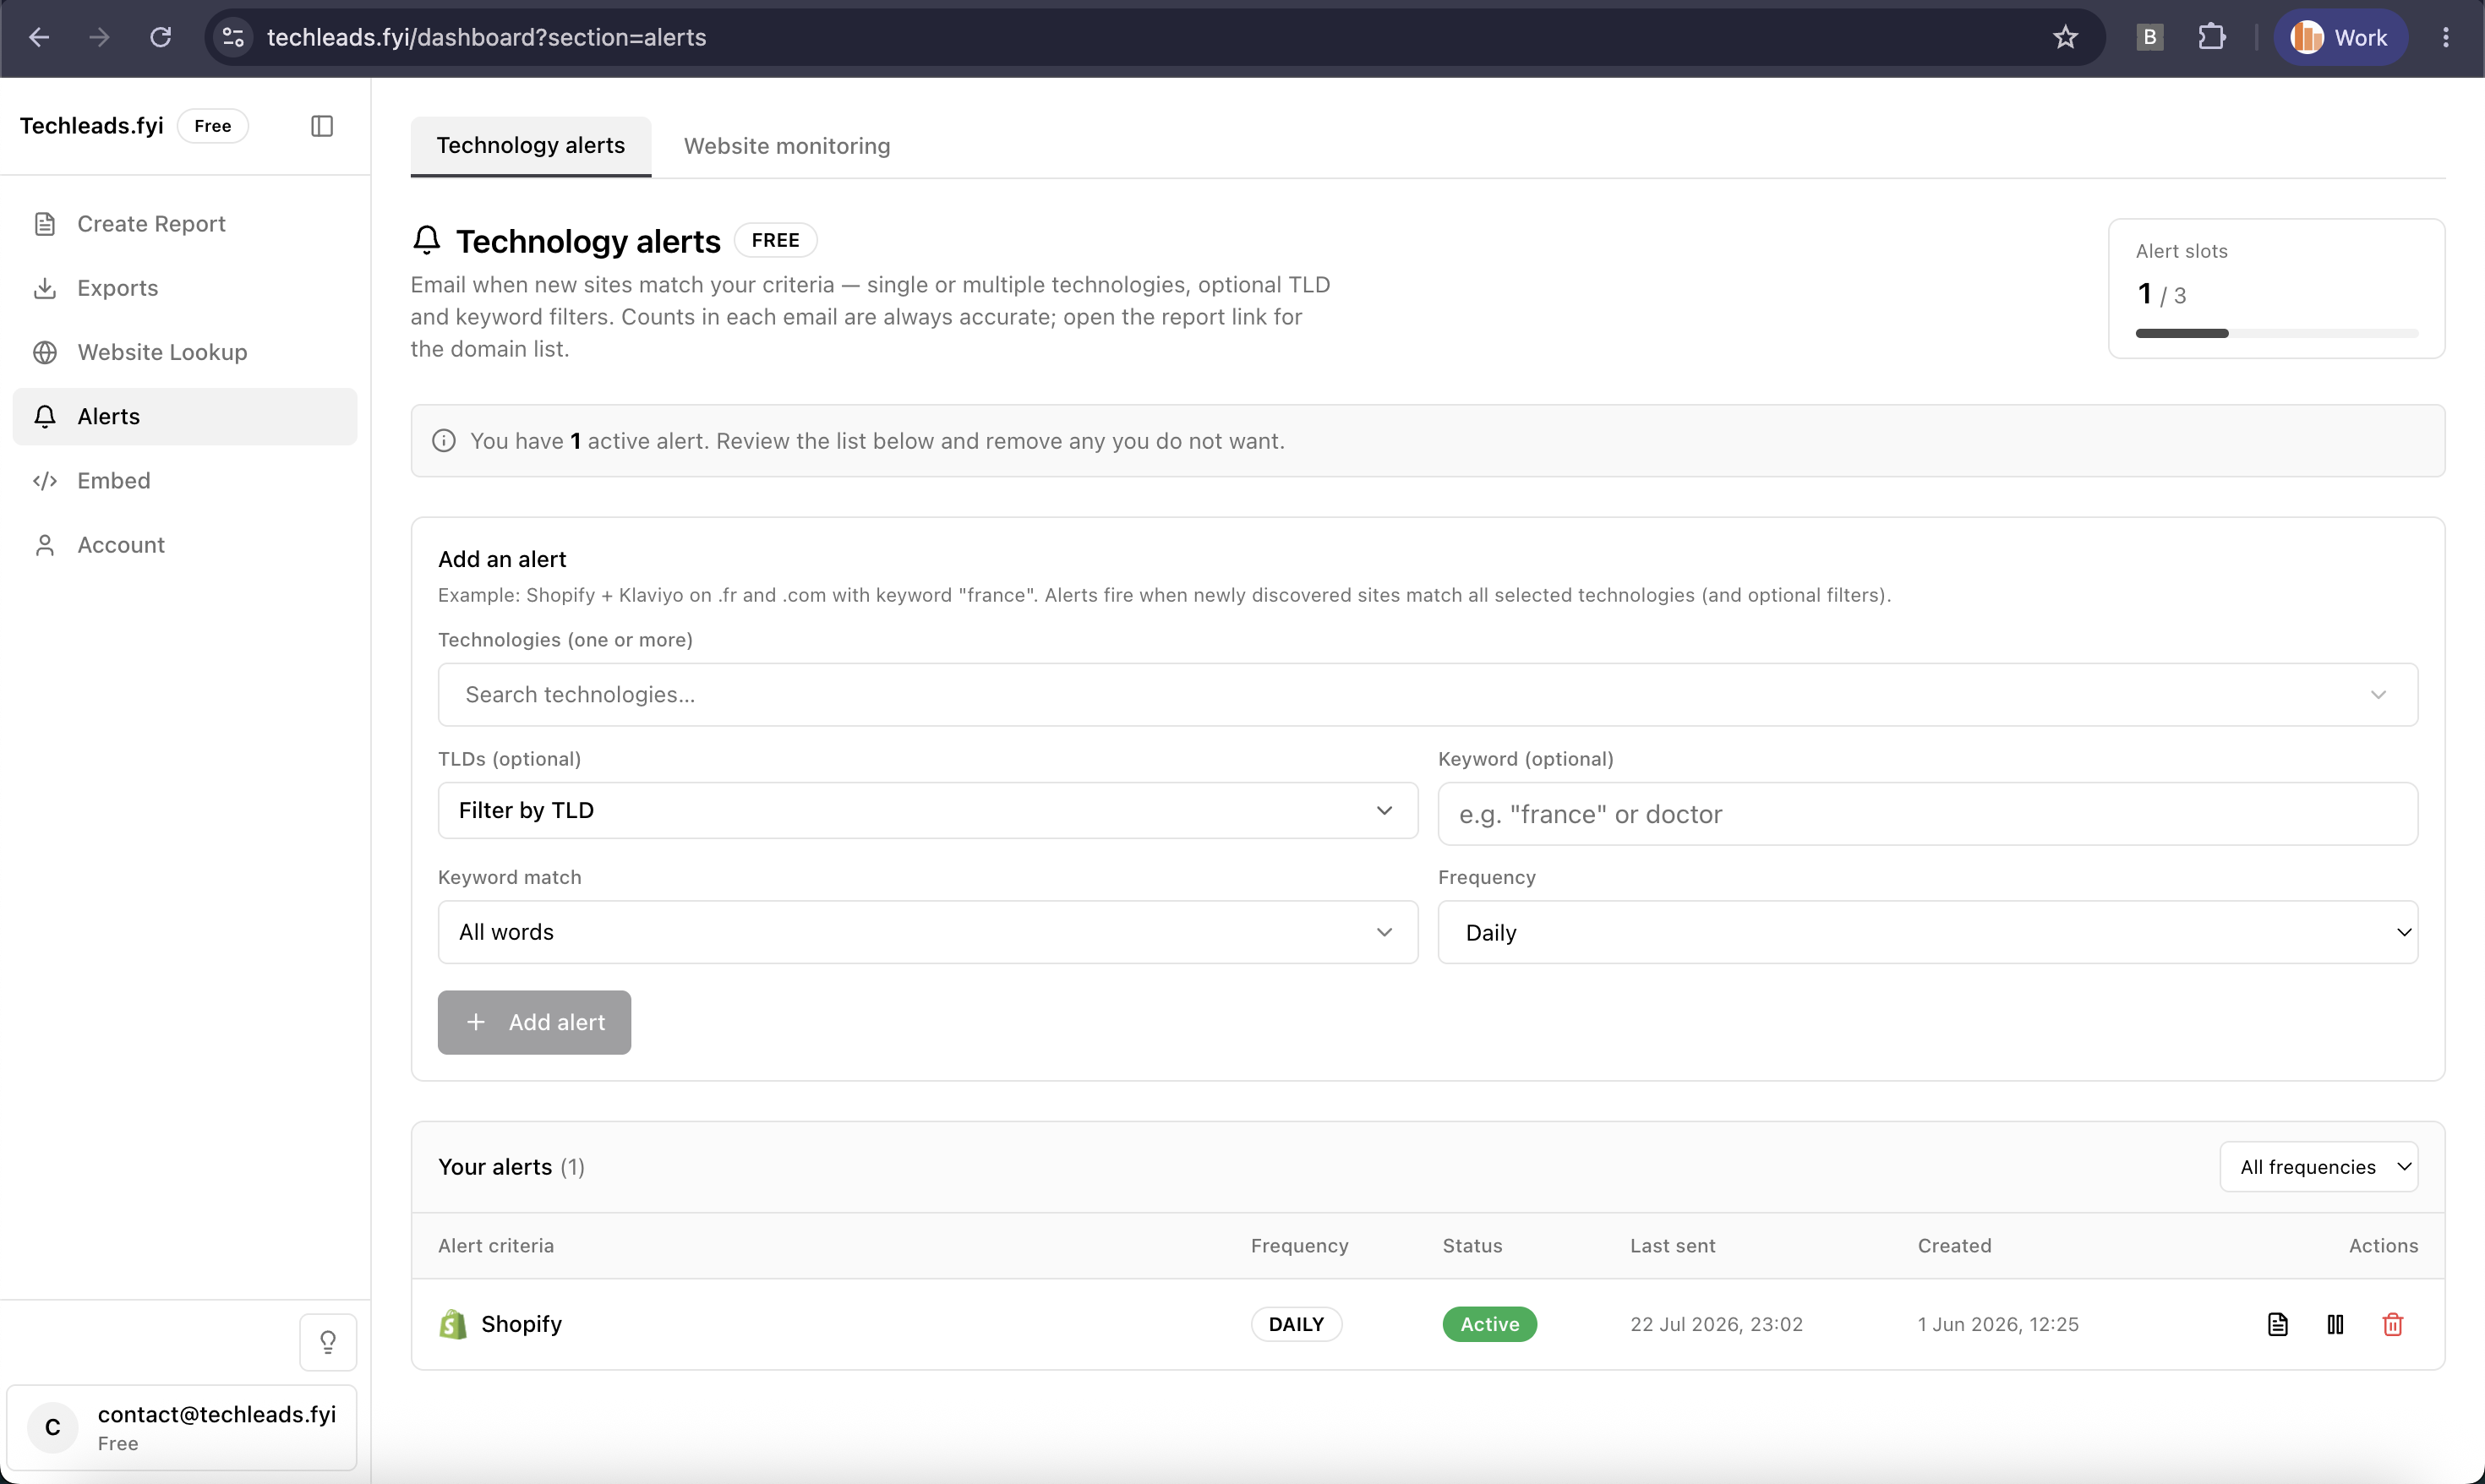The image size is (2485, 1484).
Task: Click the Keyword optional input field
Action: click(1927, 814)
